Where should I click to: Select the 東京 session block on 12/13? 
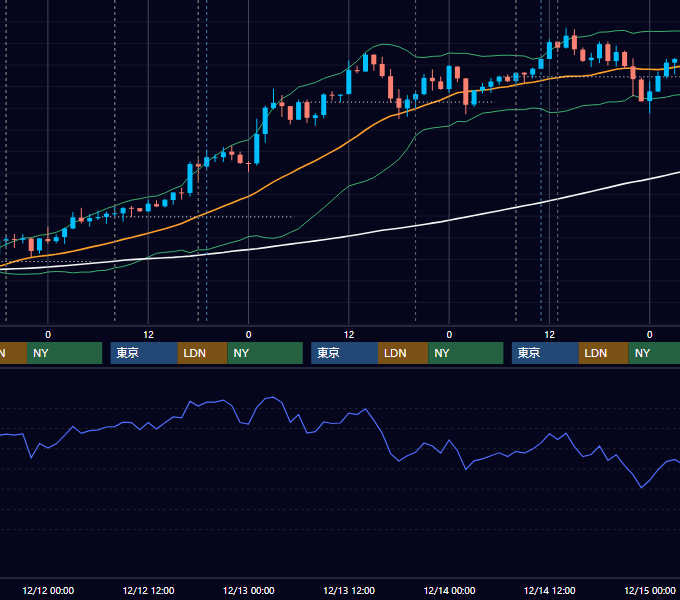[x=344, y=353]
